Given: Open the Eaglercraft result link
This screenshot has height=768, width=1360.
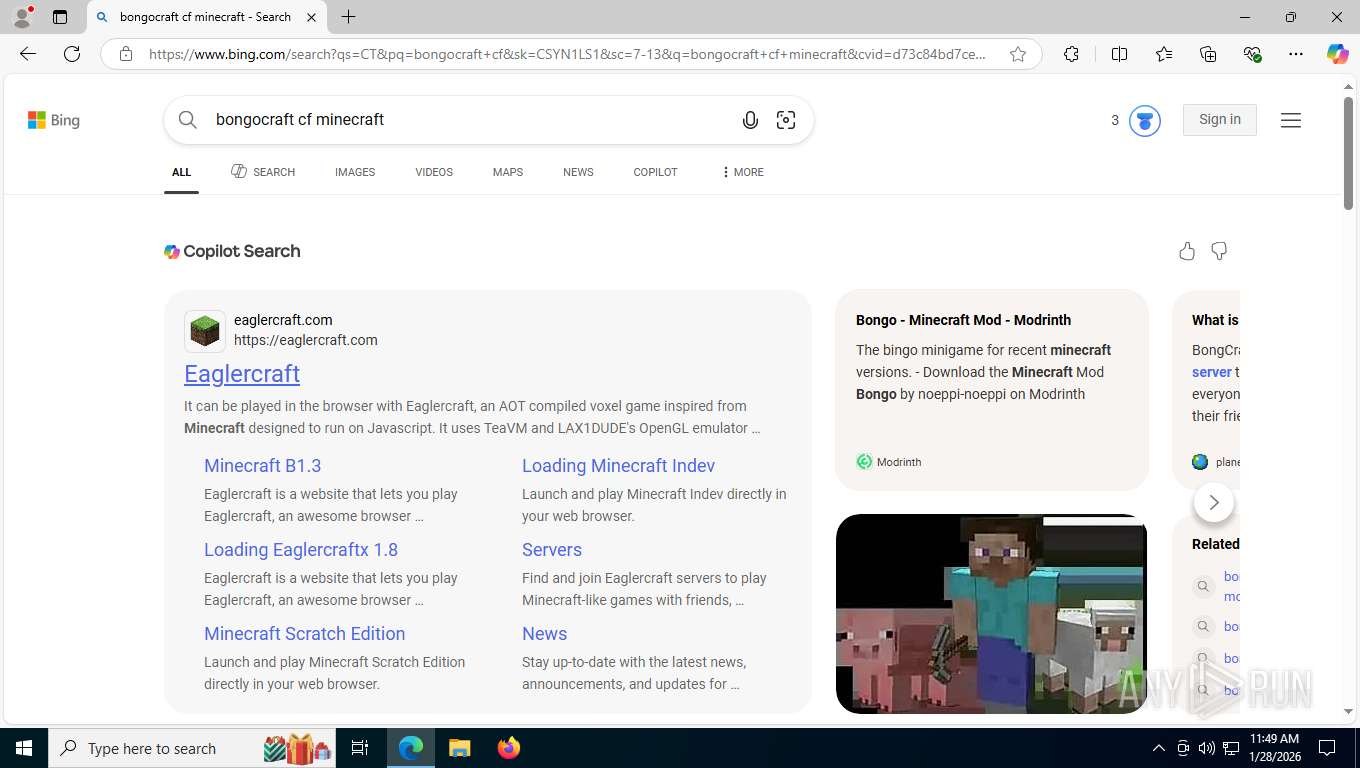Looking at the screenshot, I should coord(242,373).
